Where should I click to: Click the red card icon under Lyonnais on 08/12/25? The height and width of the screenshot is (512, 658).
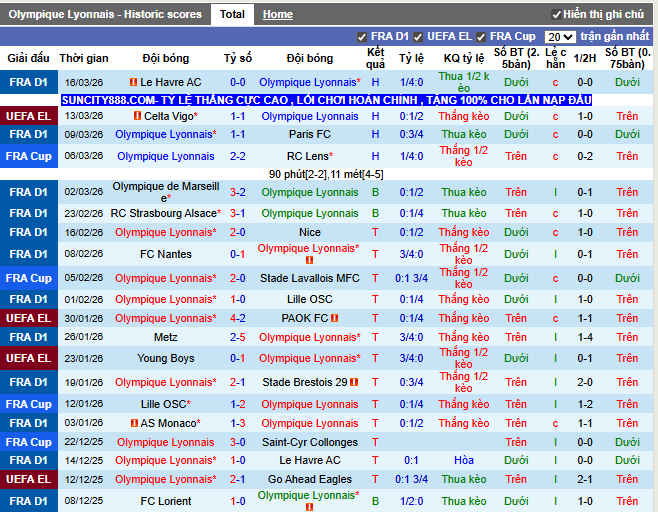309,507
